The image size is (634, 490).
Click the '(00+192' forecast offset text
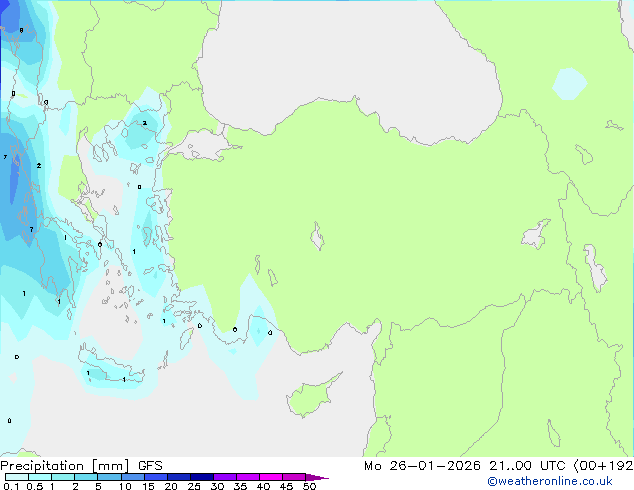(603, 466)
